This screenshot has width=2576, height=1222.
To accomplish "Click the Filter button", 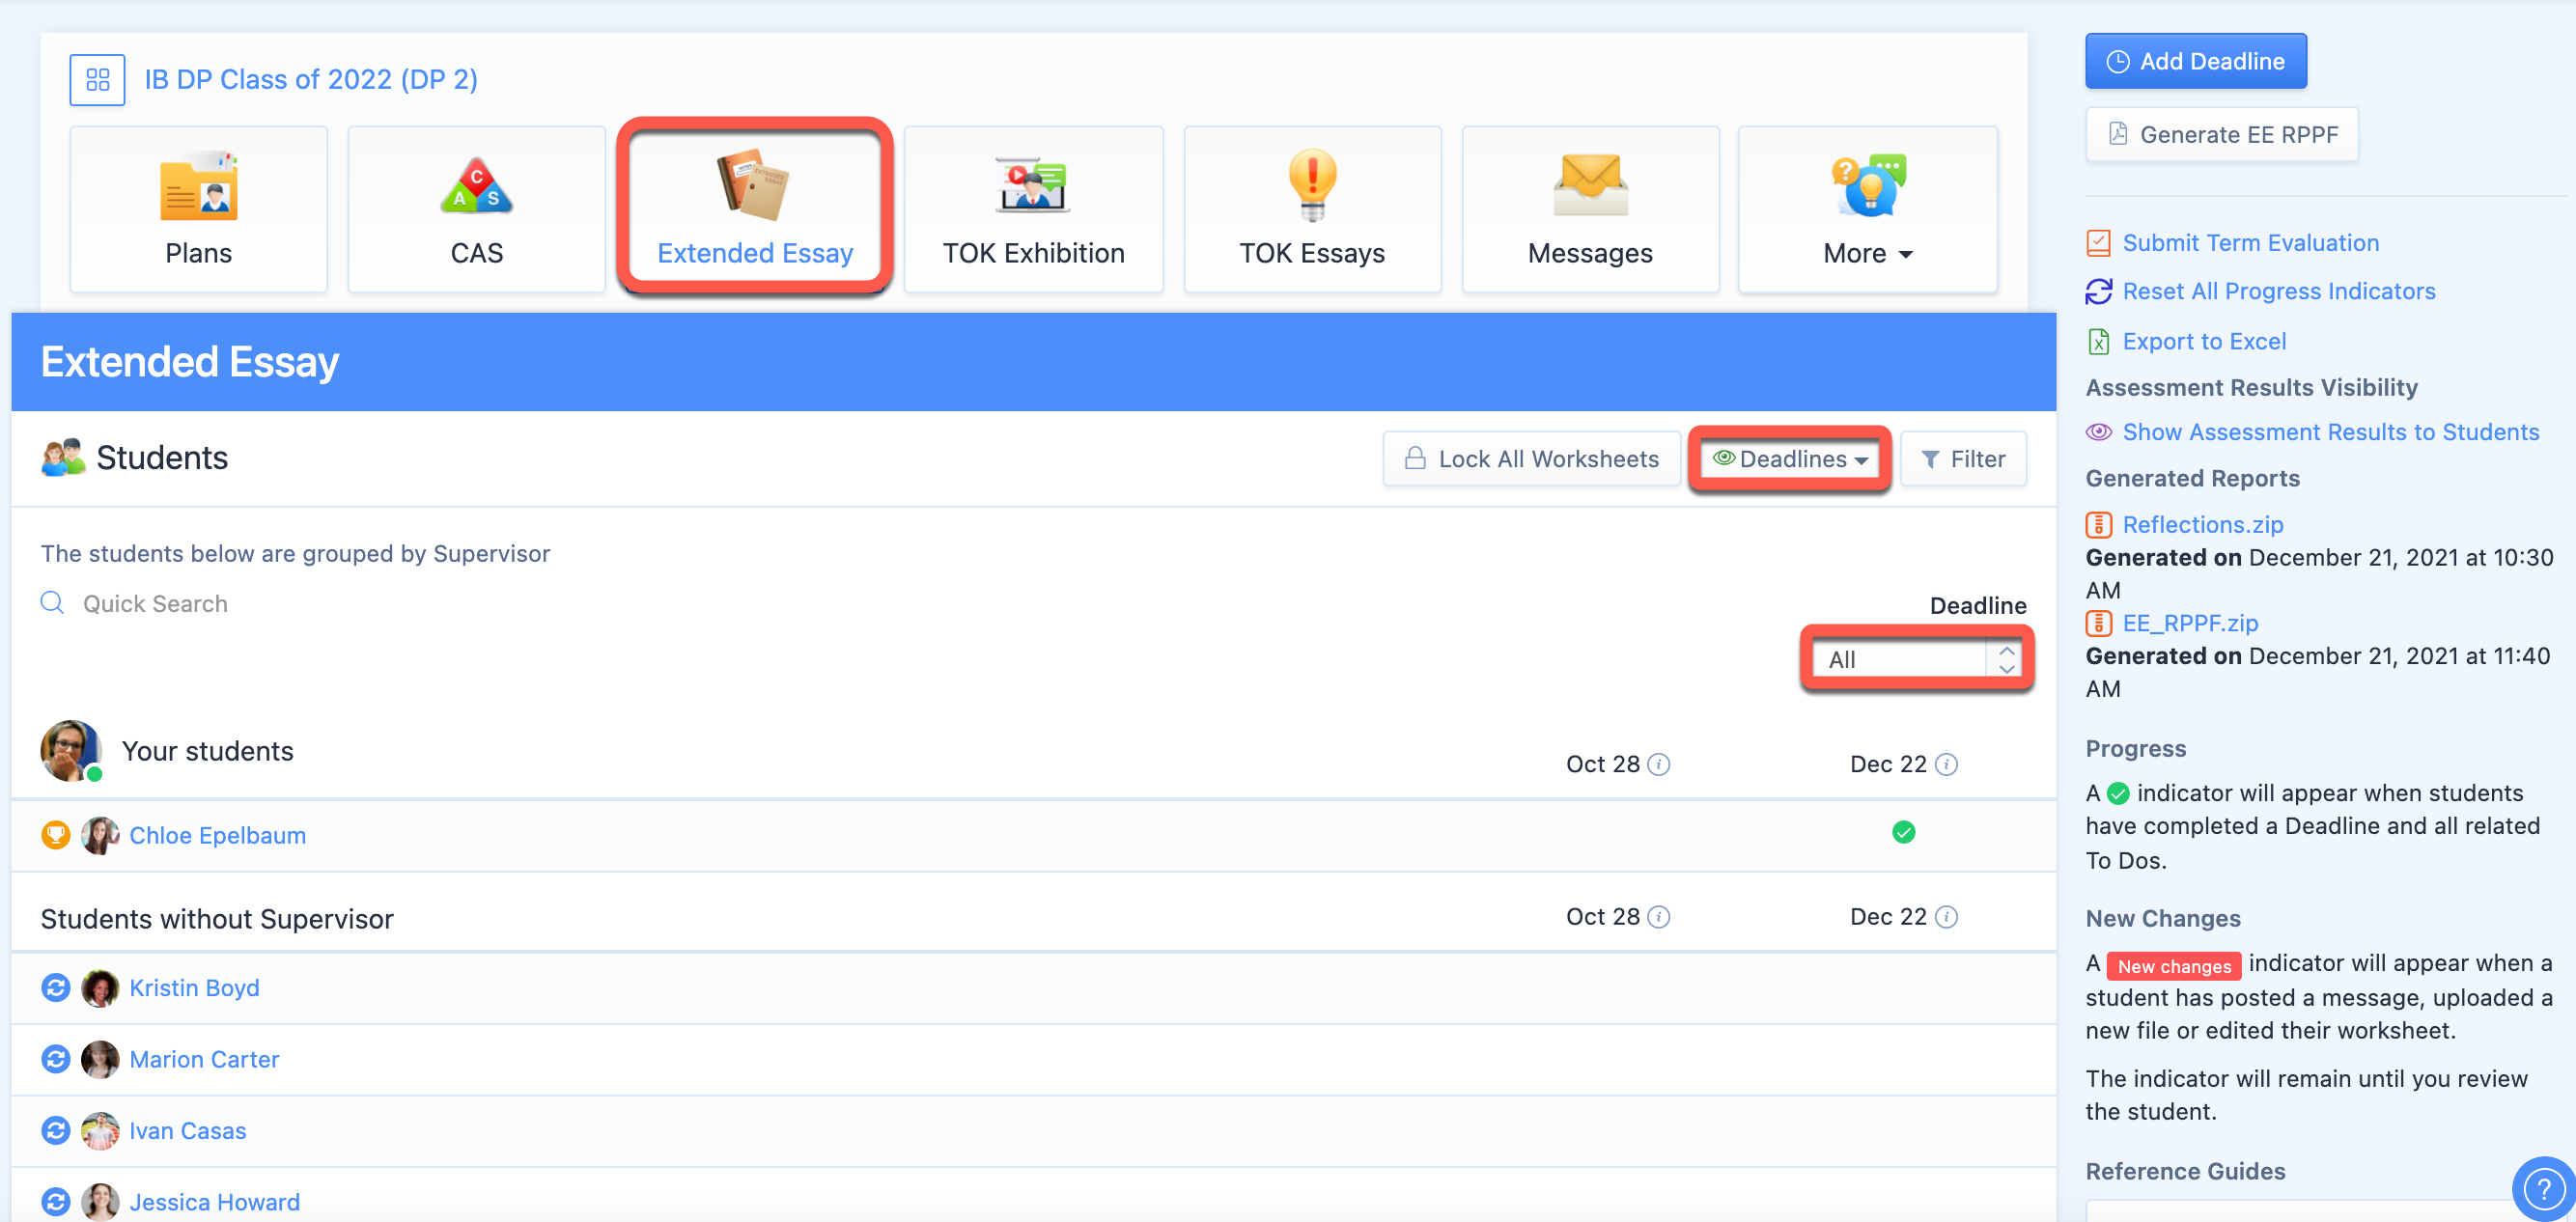I will click(1963, 459).
